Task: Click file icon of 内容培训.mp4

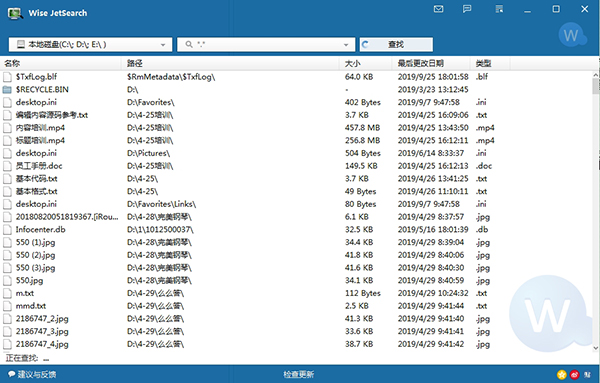Action: coord(7,128)
